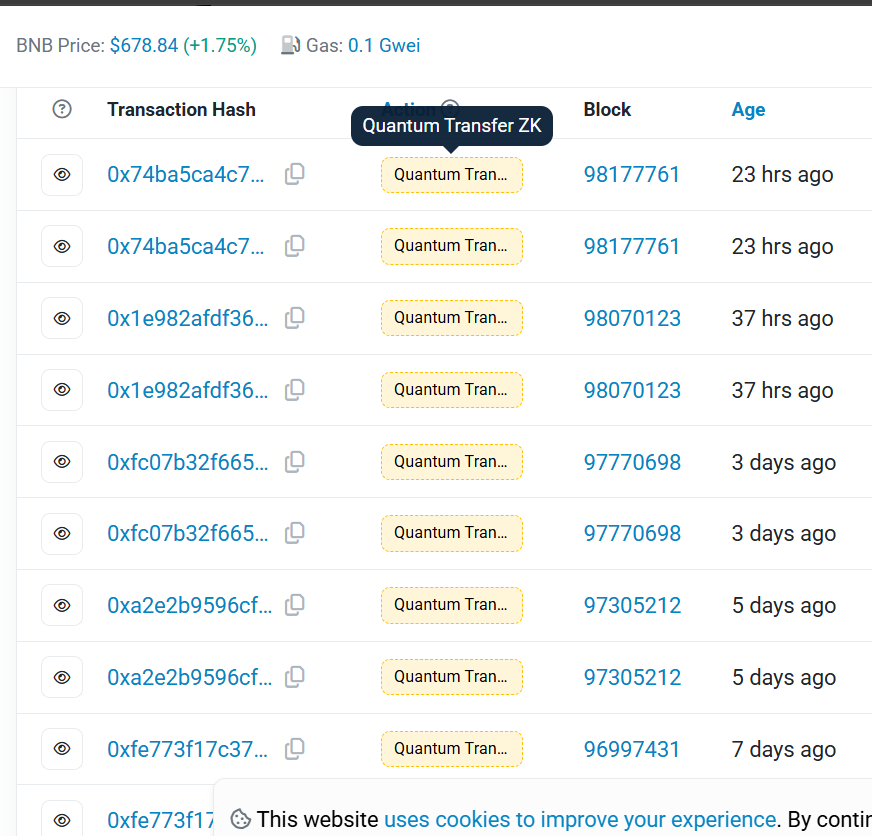This screenshot has width=872, height=836.
Task: Open block 98177761 in the upper 23 hrs row
Action: tap(632, 175)
